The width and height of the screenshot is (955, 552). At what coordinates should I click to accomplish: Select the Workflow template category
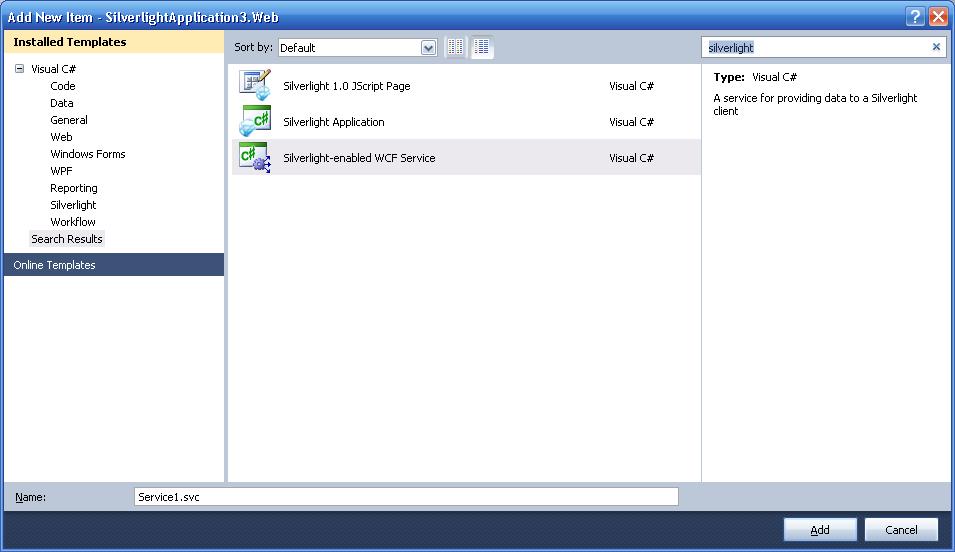72,222
